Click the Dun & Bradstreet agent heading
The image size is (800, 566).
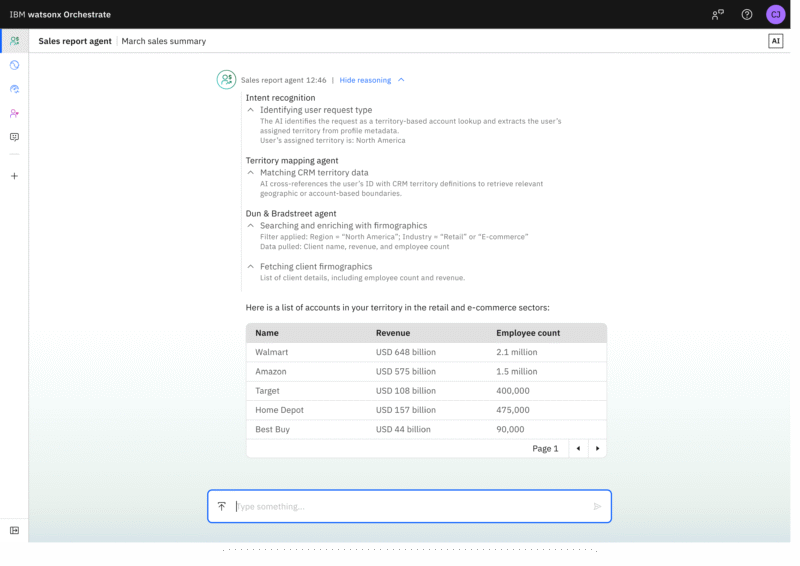tap(291, 213)
